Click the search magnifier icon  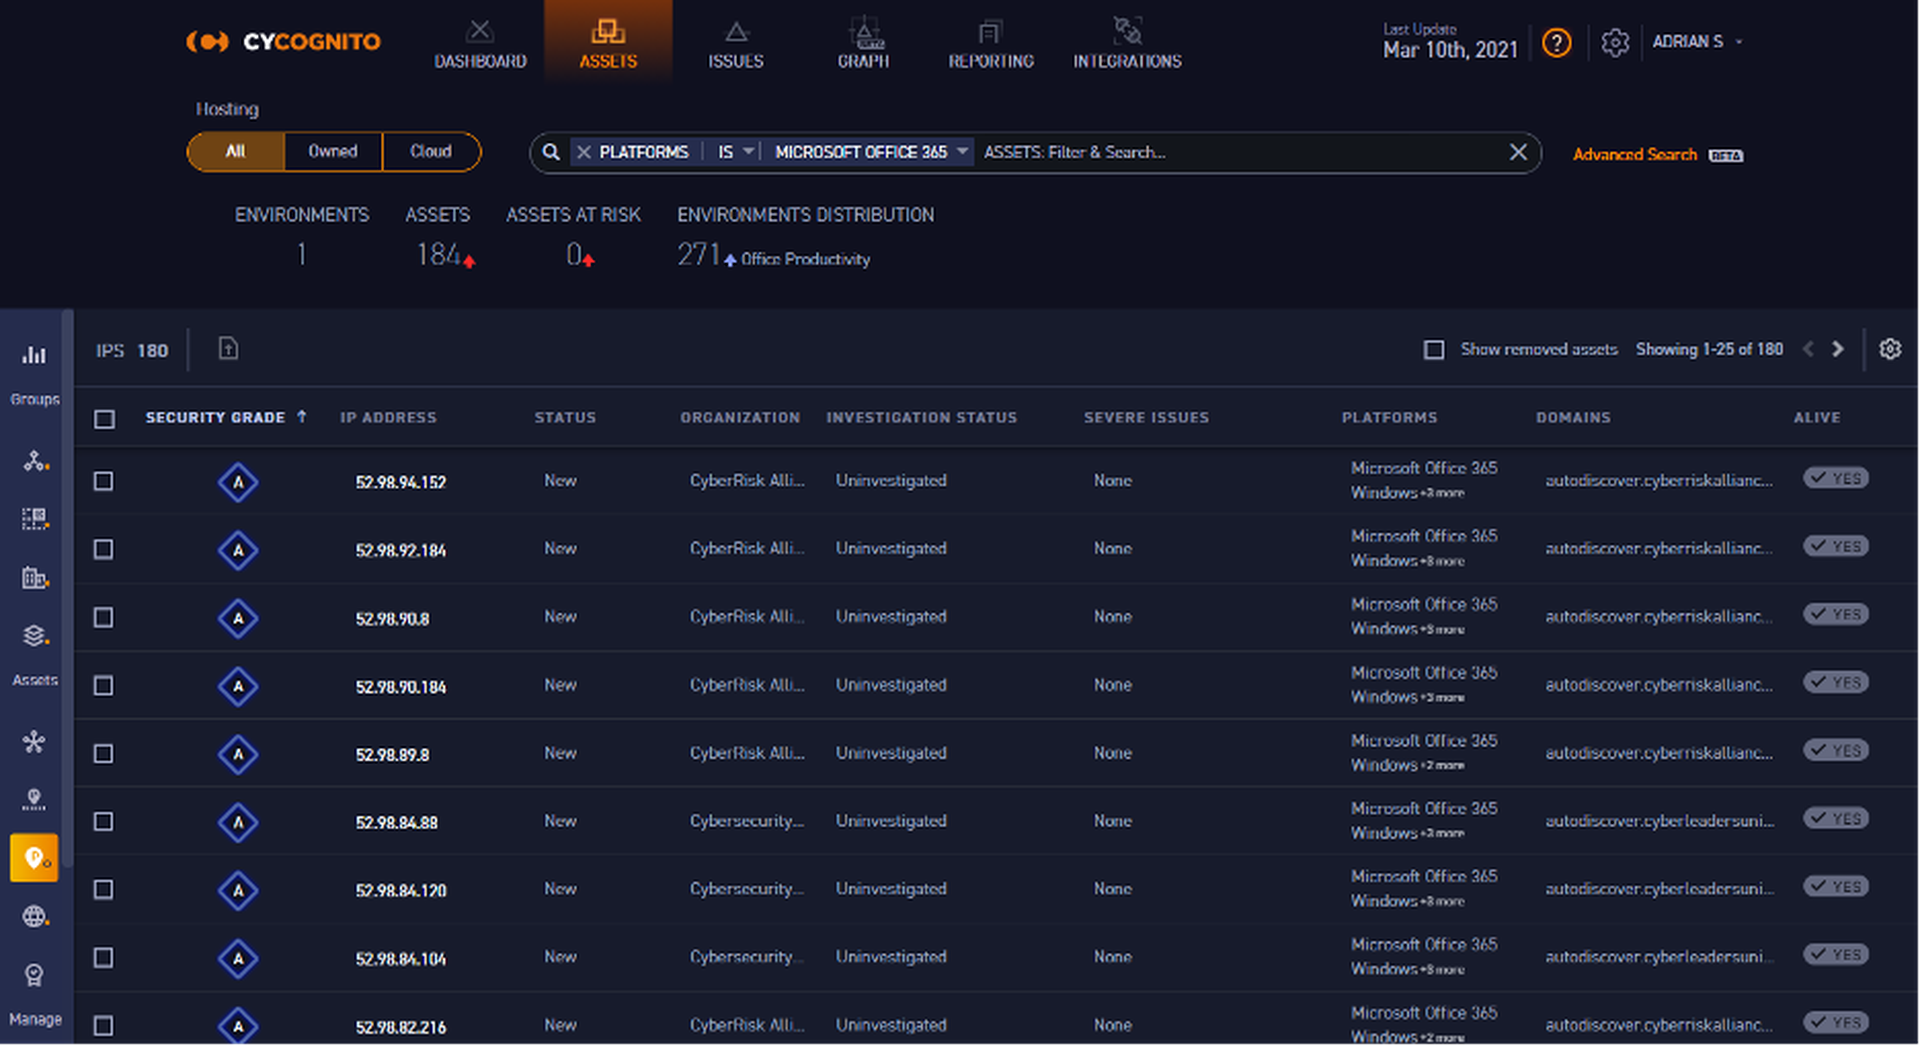tap(551, 152)
